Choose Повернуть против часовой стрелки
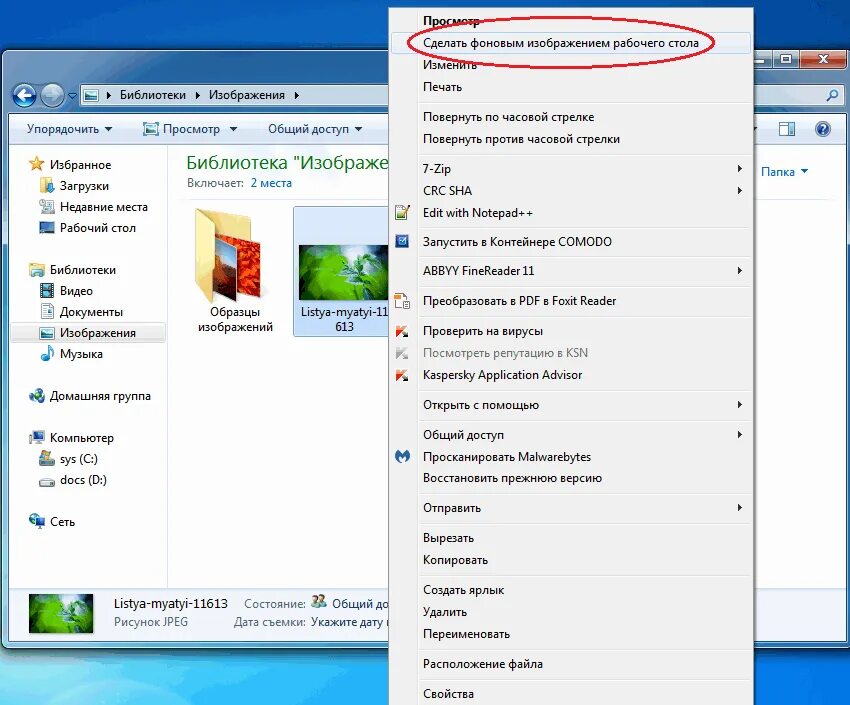This screenshot has width=850, height=705. coord(571,139)
